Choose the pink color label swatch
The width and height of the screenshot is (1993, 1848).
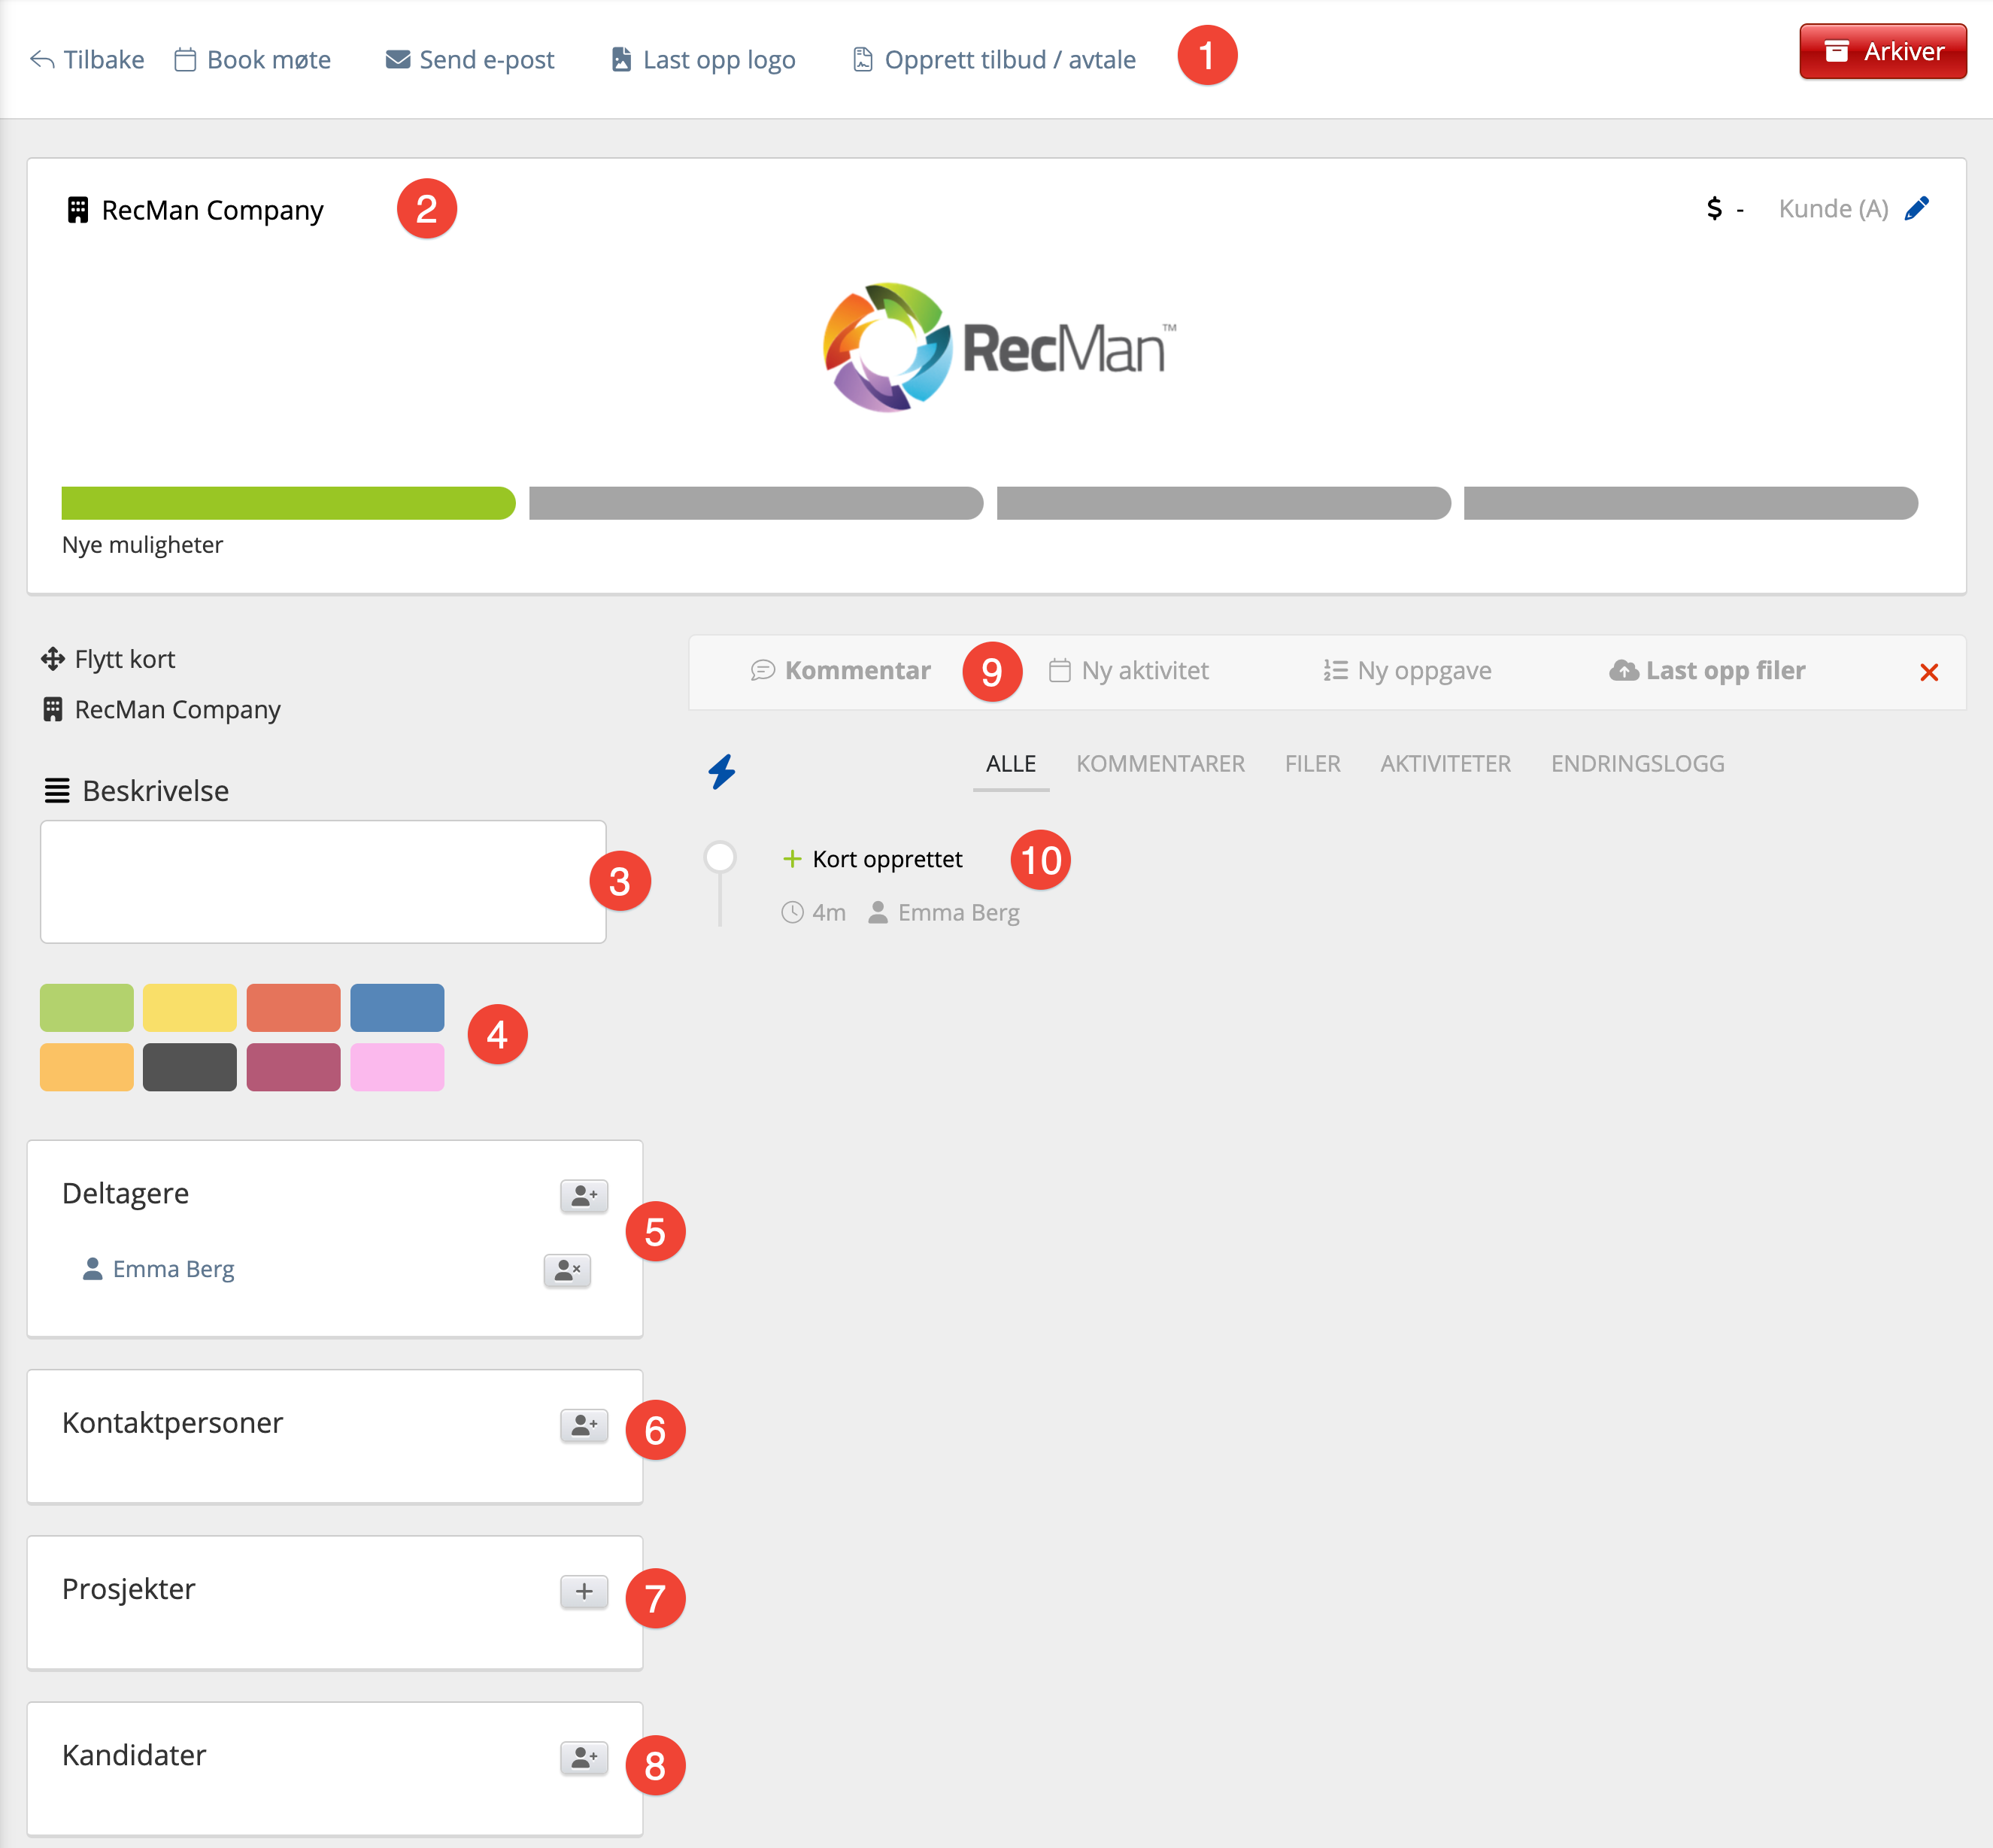397,1067
